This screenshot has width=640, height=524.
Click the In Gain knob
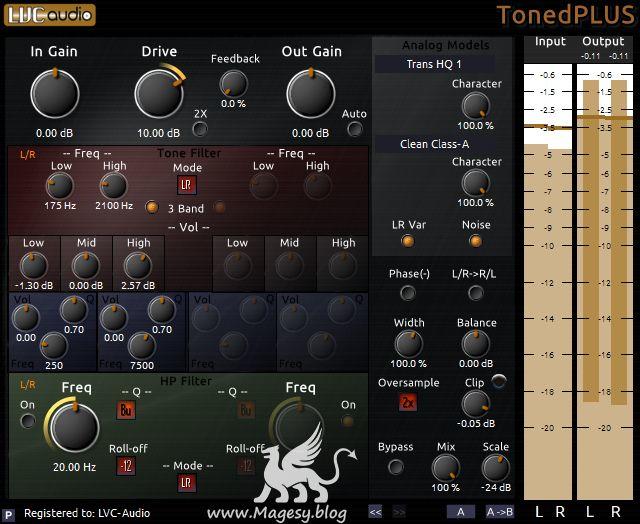[x=55, y=94]
